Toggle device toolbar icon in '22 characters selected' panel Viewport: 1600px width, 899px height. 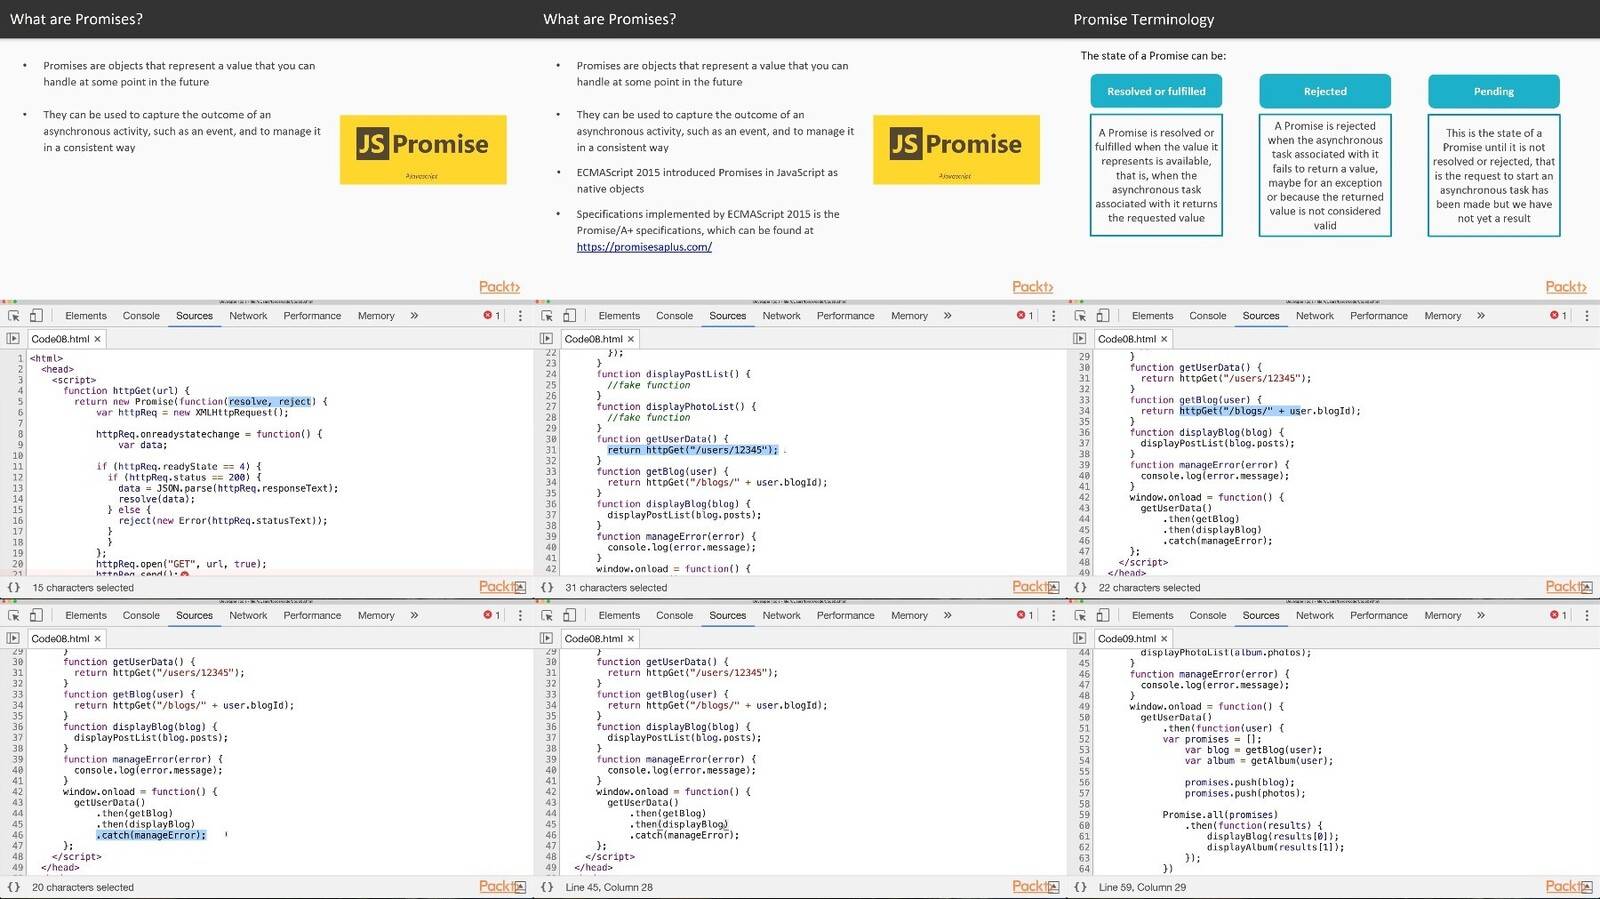[x=1102, y=315]
